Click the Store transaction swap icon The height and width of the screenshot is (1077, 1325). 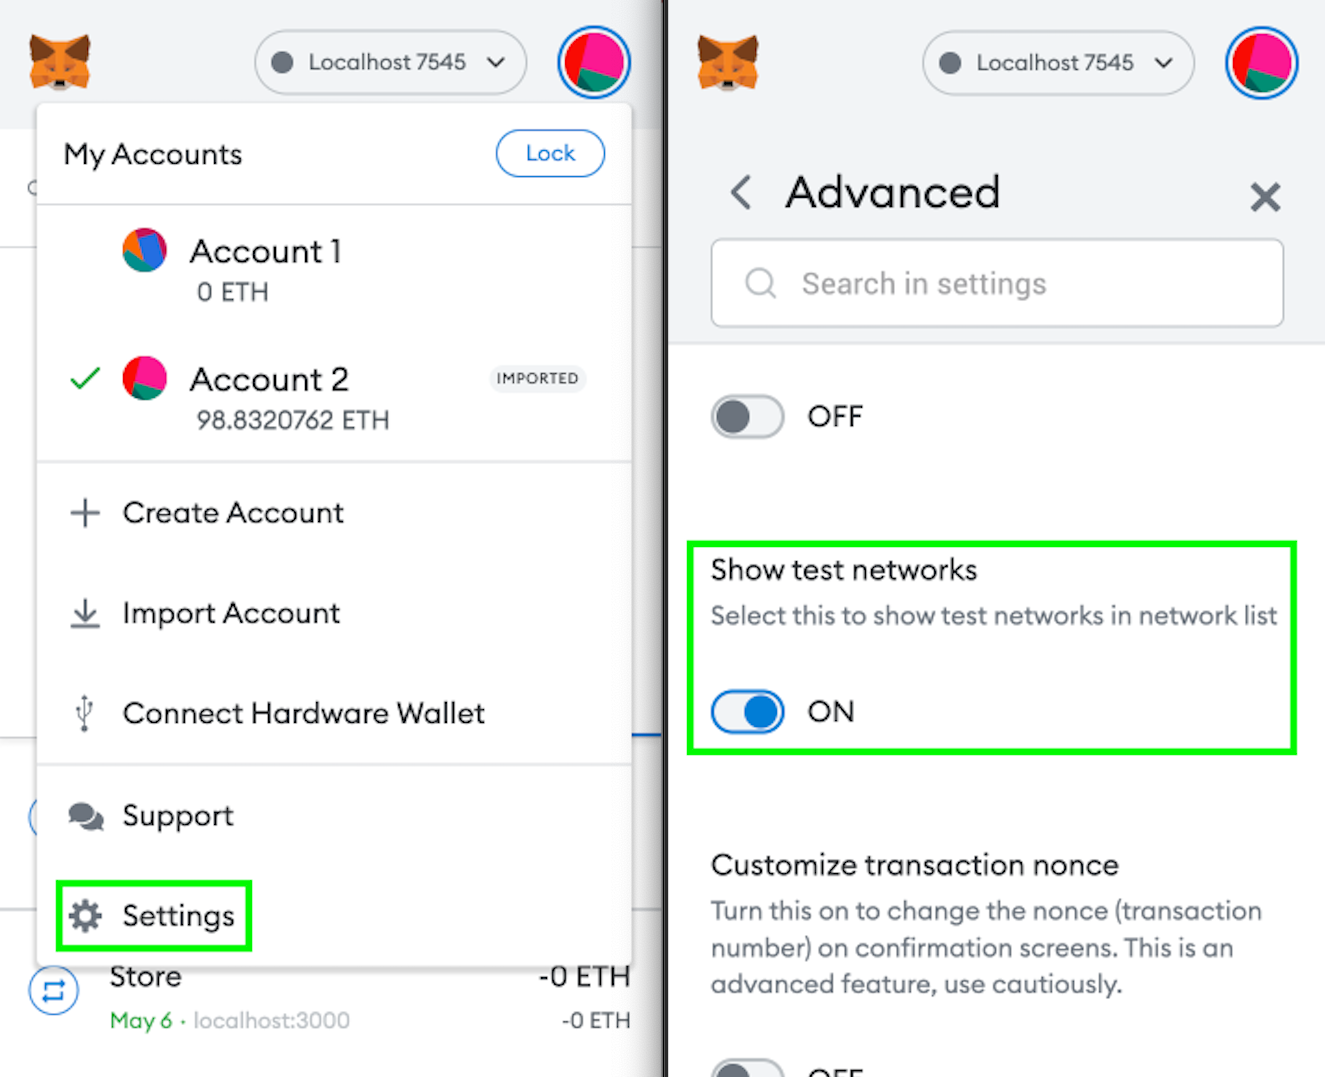[54, 990]
